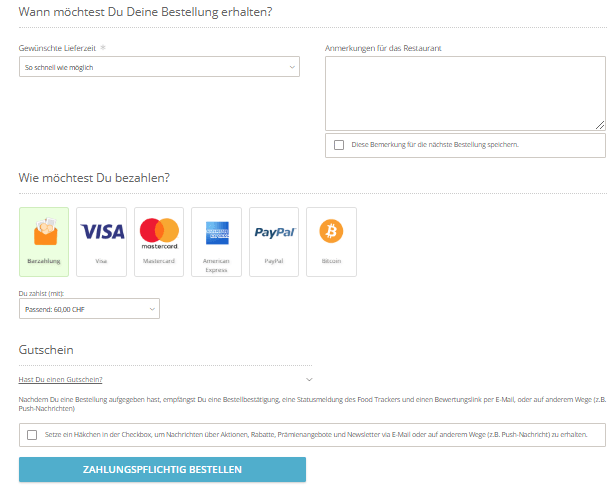Screen dimensions: 613x493
Task: Enable saving remark for next order
Action: (x=340, y=145)
